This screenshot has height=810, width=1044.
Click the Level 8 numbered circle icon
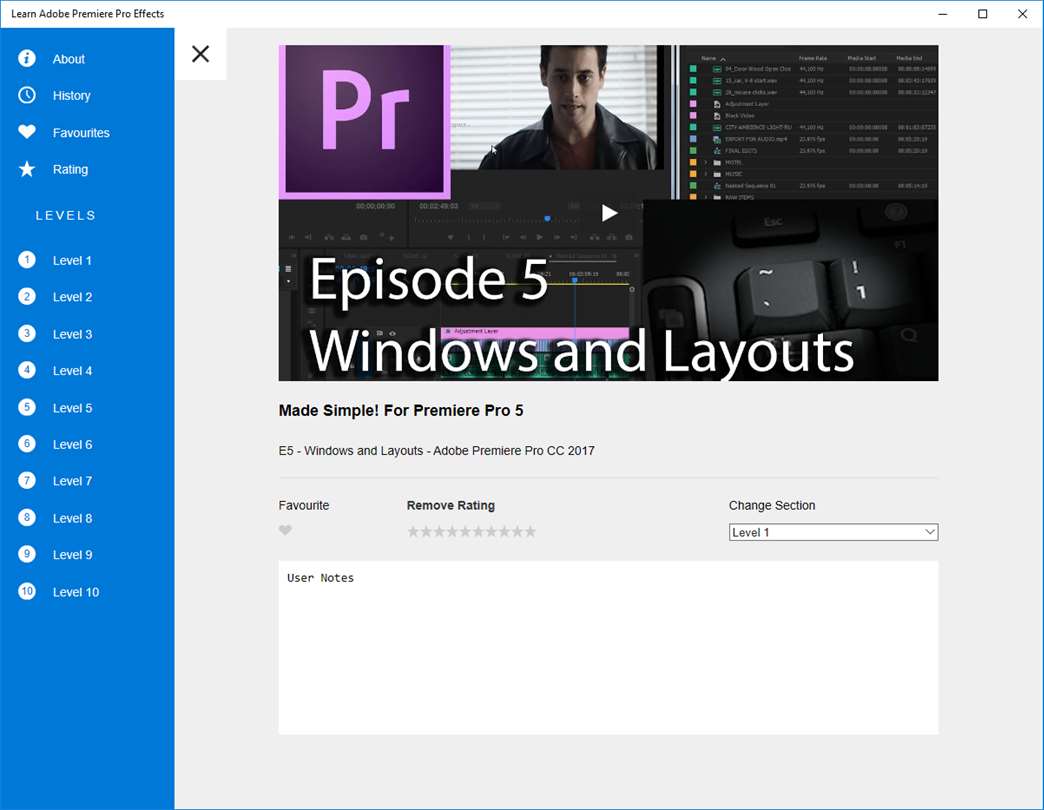tap(27, 517)
